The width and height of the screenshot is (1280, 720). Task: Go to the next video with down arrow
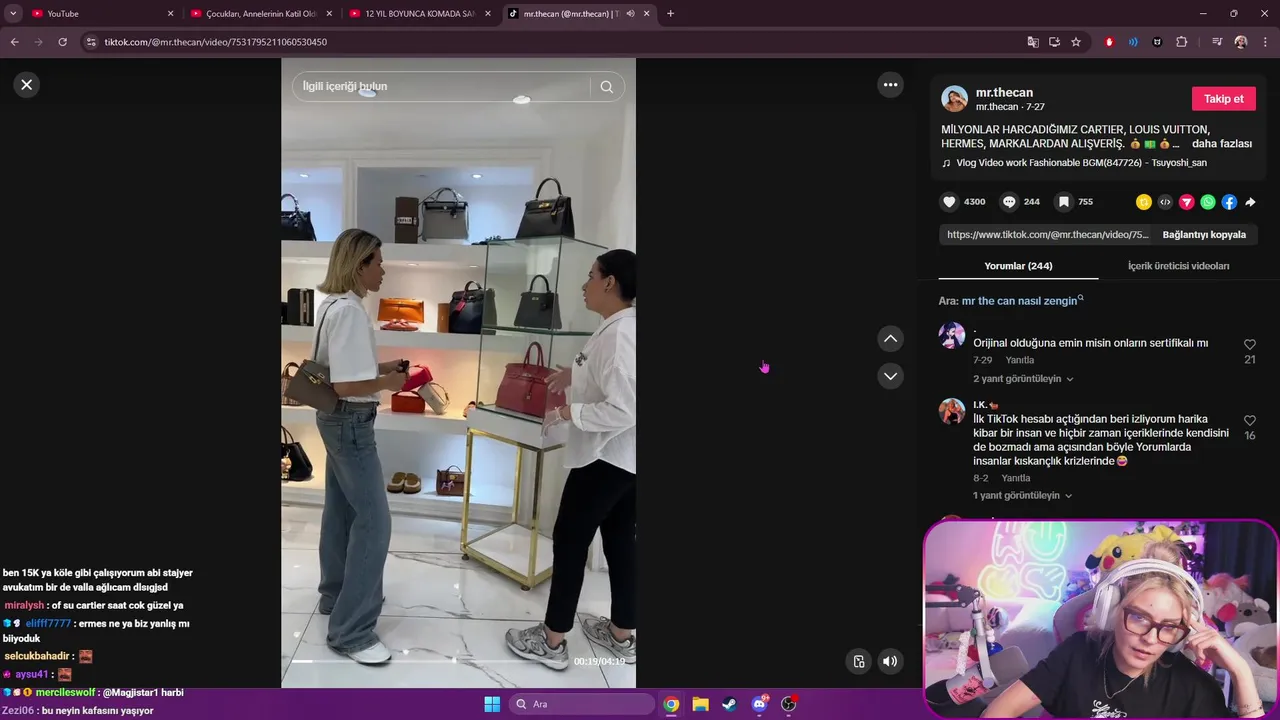[x=890, y=376]
